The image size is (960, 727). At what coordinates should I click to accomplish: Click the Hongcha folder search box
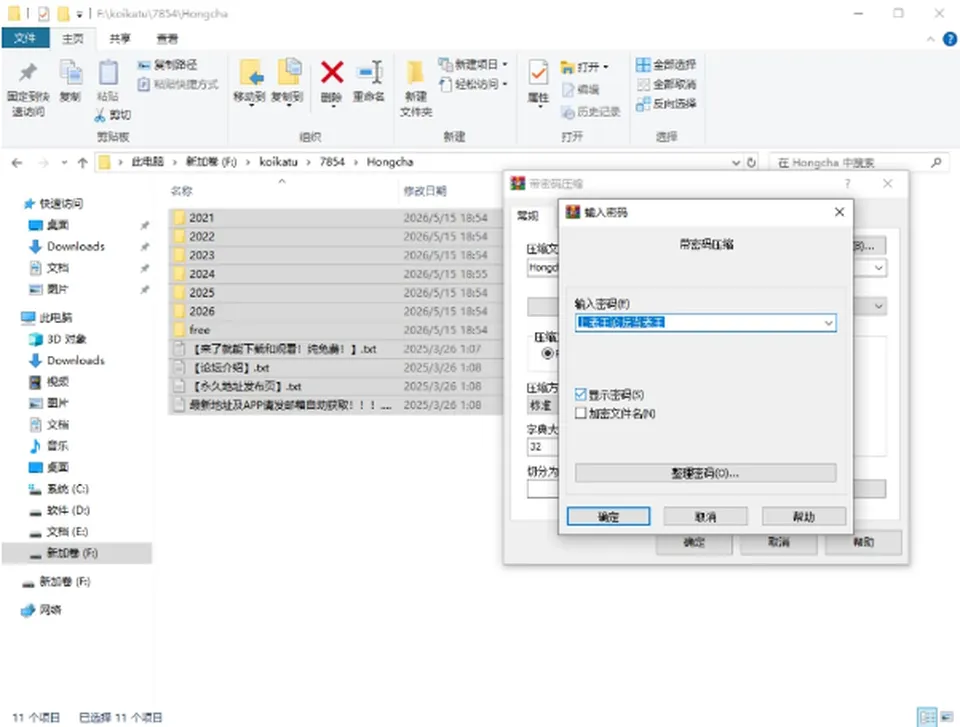click(857, 163)
